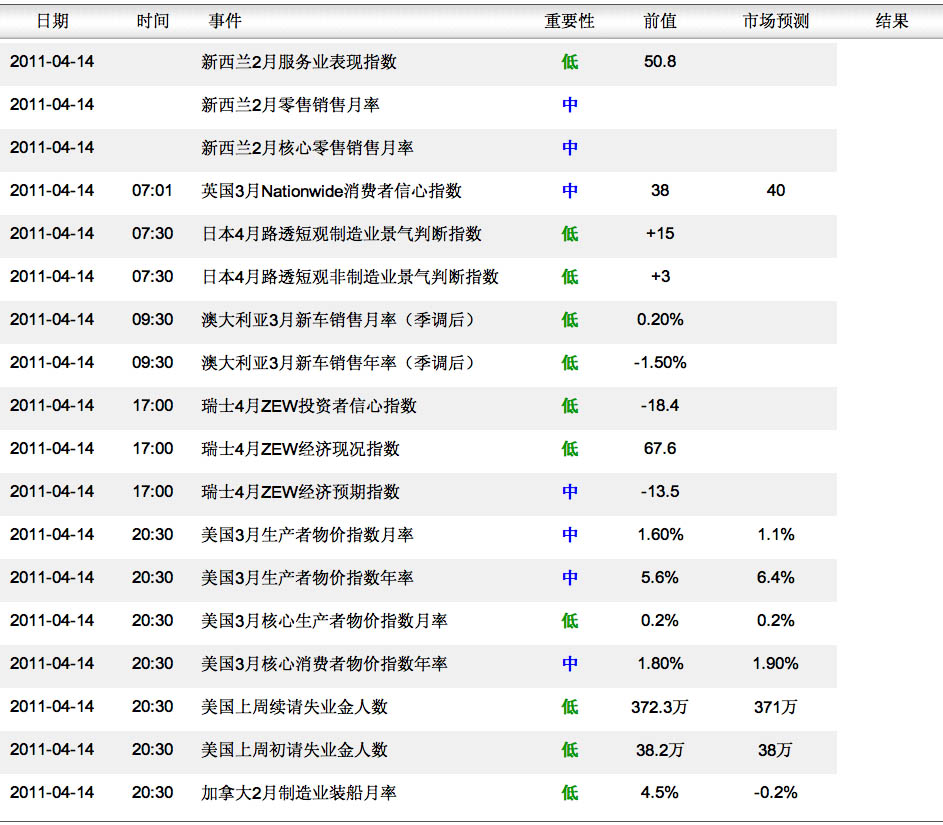Click previous value -1.50%
This screenshot has height=825, width=943.
660,363
